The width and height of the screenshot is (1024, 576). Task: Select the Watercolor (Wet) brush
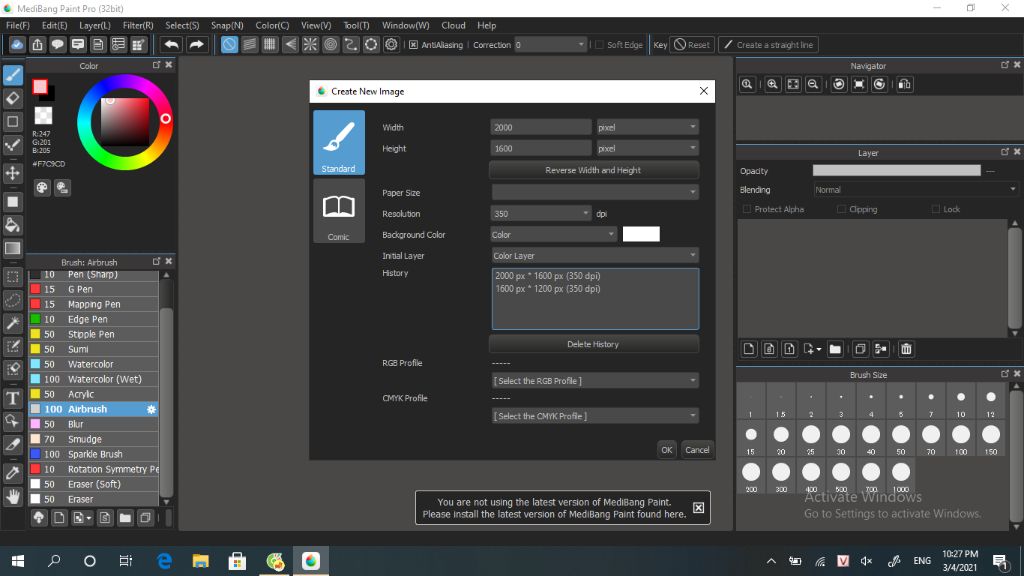(x=93, y=379)
